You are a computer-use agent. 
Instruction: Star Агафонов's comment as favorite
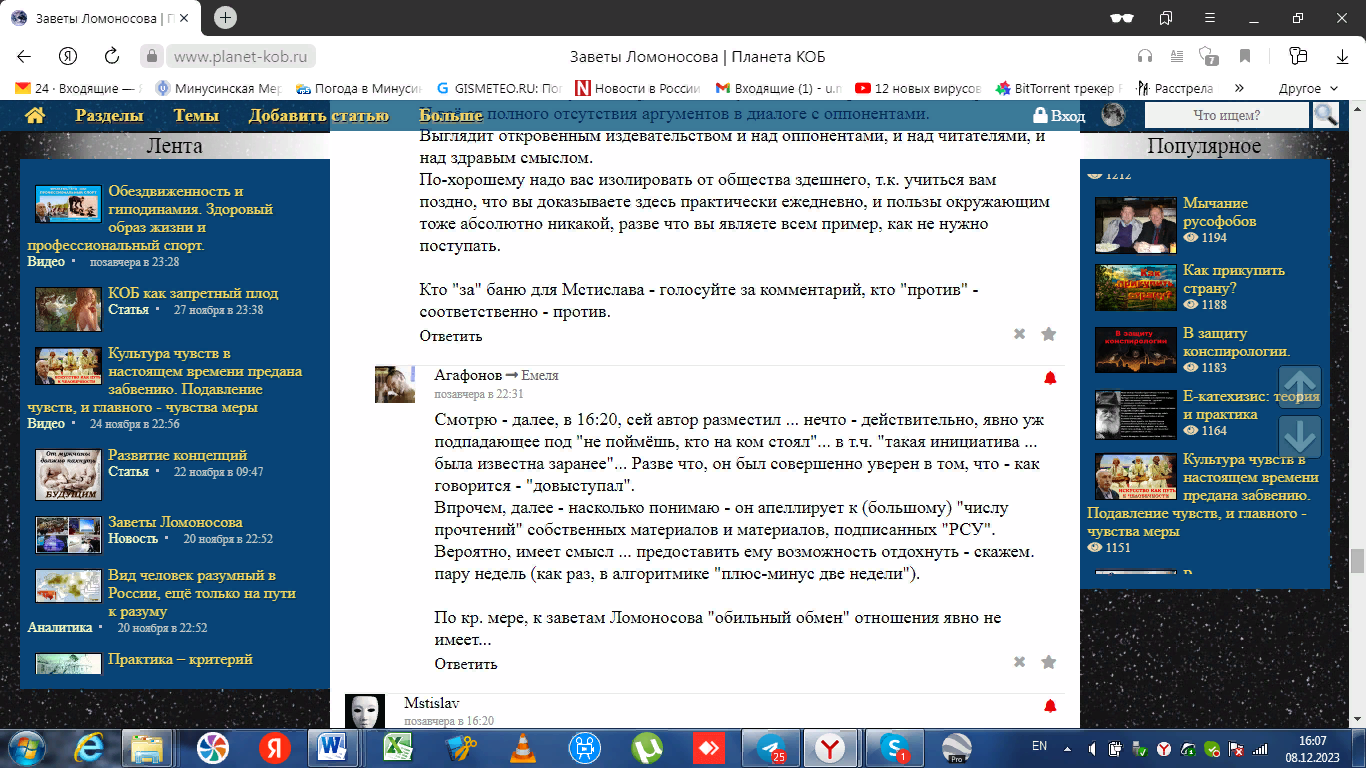(1048, 662)
